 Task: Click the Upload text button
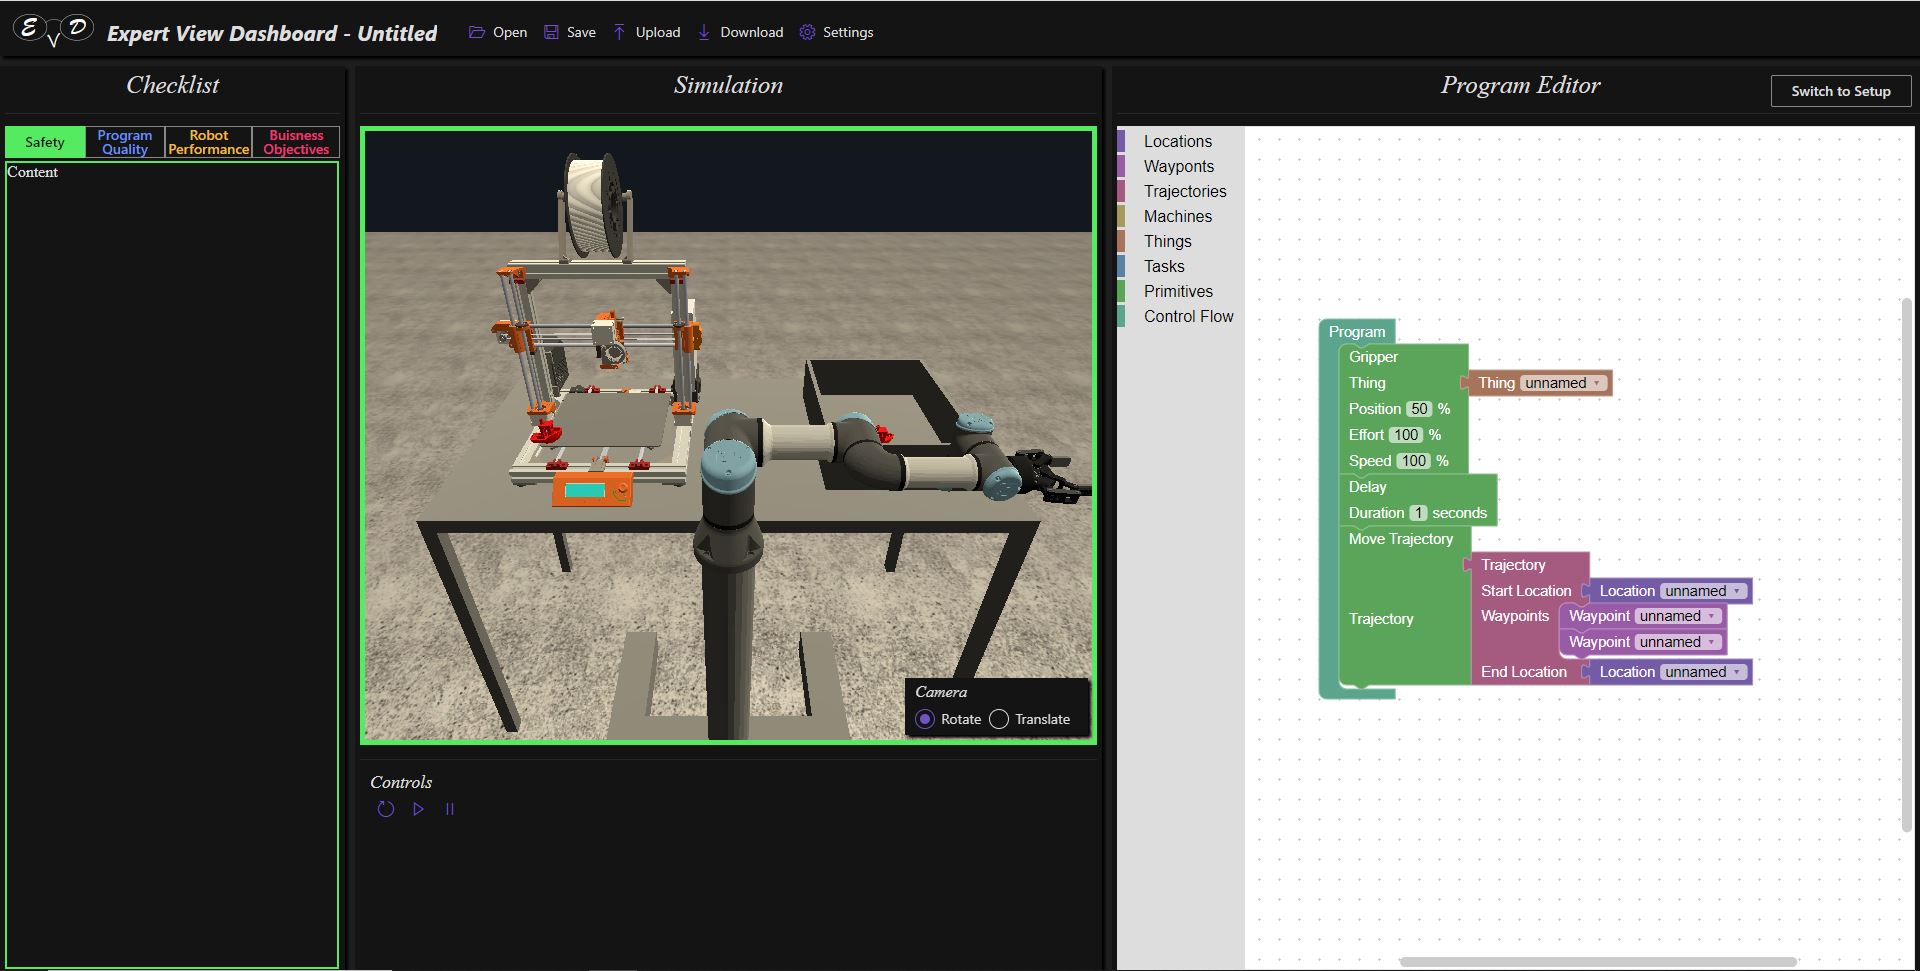click(658, 32)
